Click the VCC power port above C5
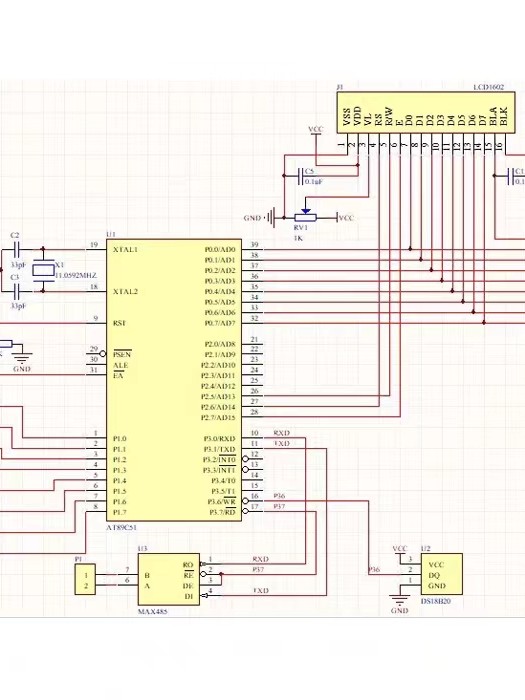This screenshot has height=700, width=525. coord(316,130)
